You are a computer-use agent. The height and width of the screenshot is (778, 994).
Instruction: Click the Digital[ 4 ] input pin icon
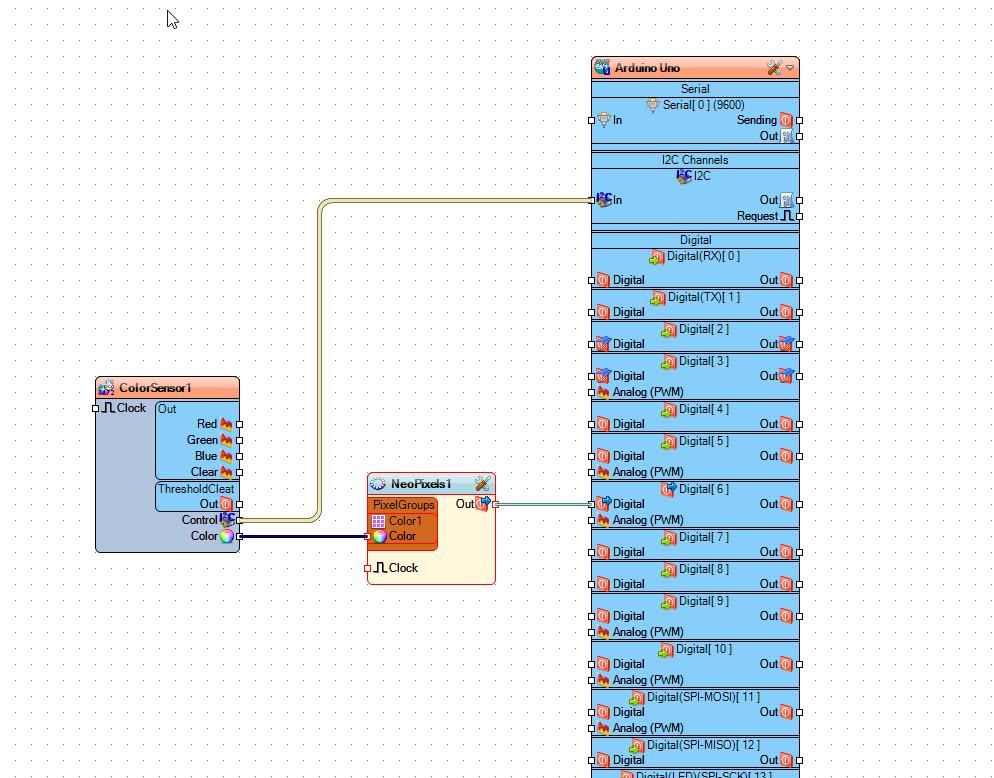coord(603,424)
